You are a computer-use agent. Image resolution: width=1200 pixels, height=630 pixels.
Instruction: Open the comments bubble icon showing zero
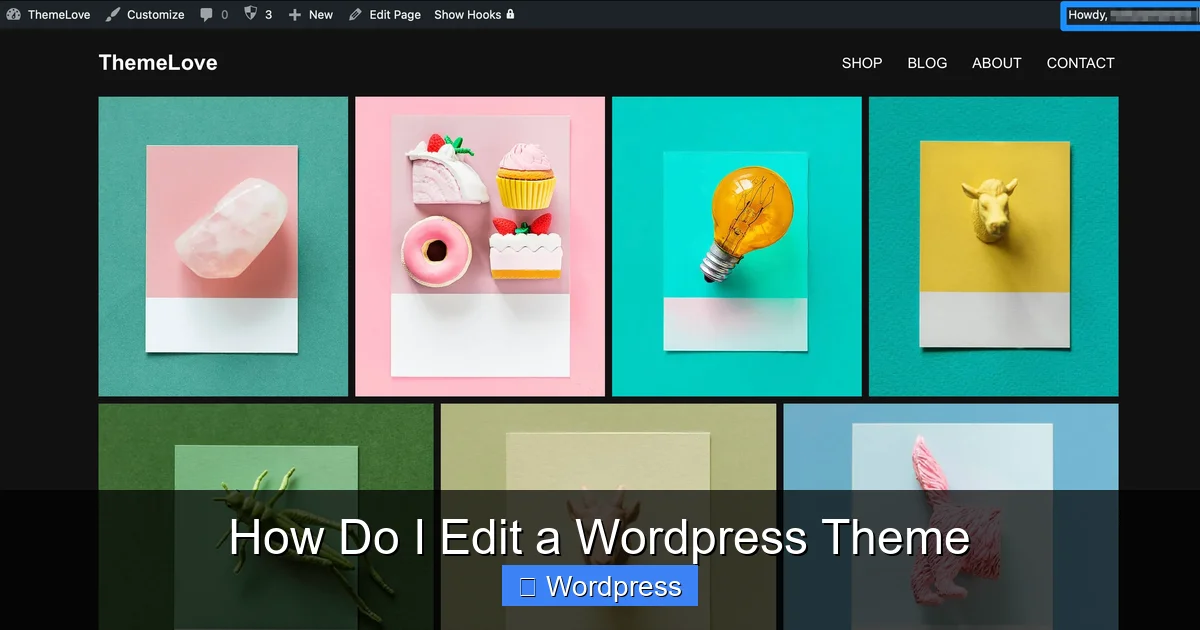tap(208, 14)
